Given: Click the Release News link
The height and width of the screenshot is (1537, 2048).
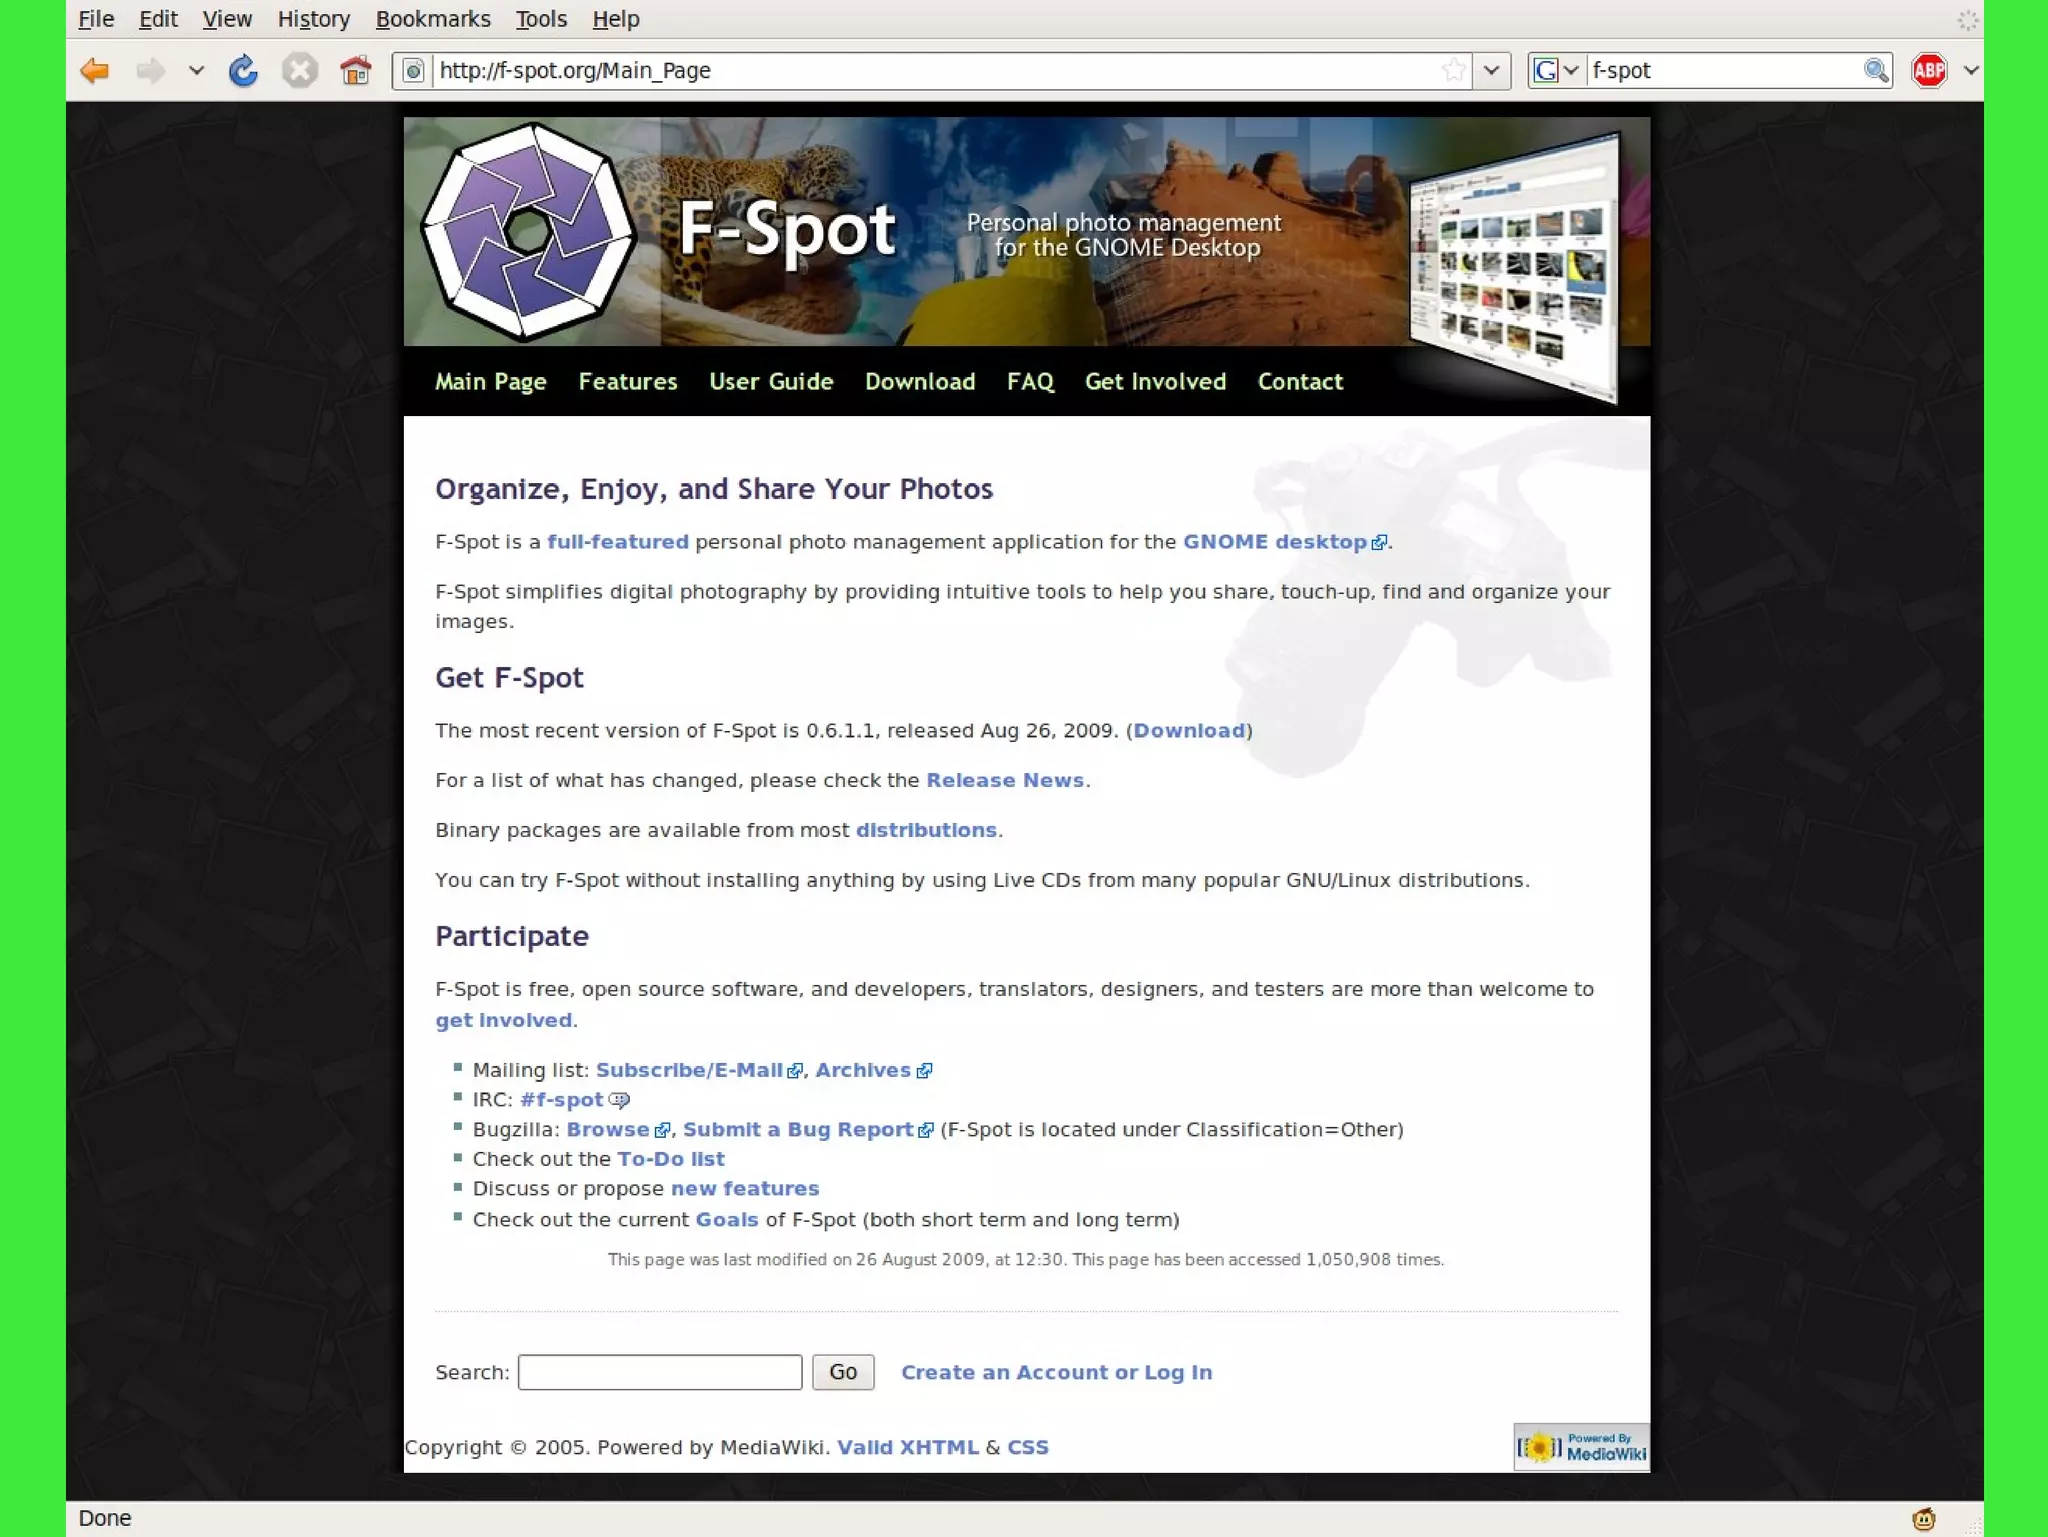Looking at the screenshot, I should (x=1004, y=780).
